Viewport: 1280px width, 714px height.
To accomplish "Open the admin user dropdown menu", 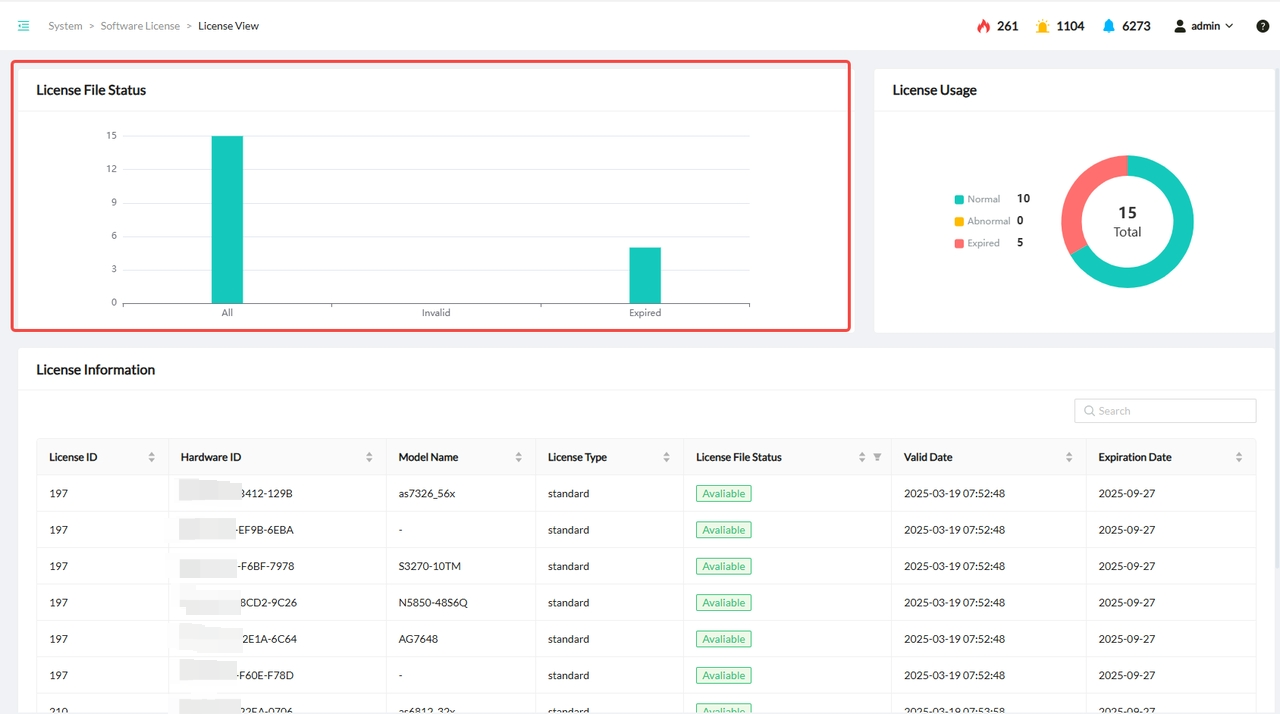I will (1204, 26).
